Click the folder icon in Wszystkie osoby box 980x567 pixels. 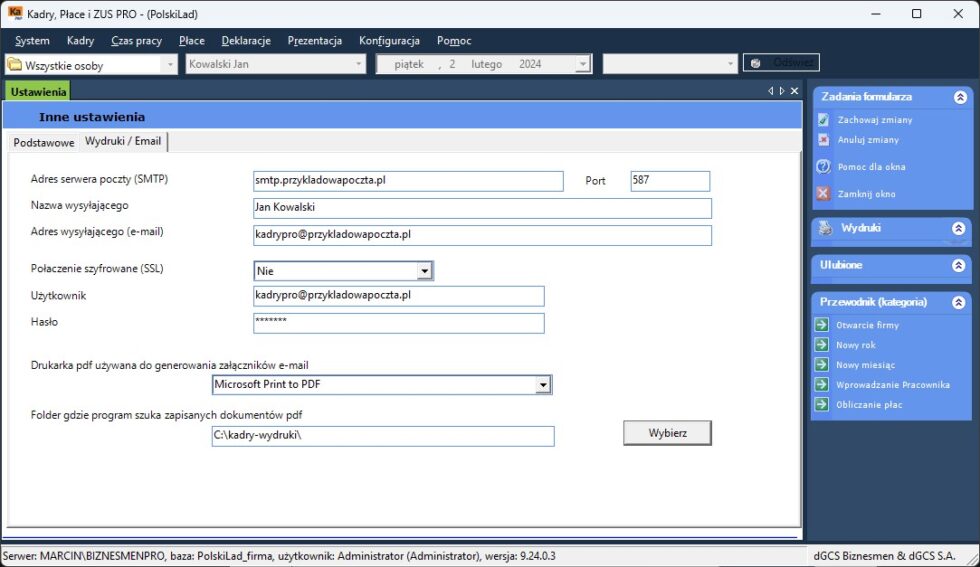tap(14, 64)
